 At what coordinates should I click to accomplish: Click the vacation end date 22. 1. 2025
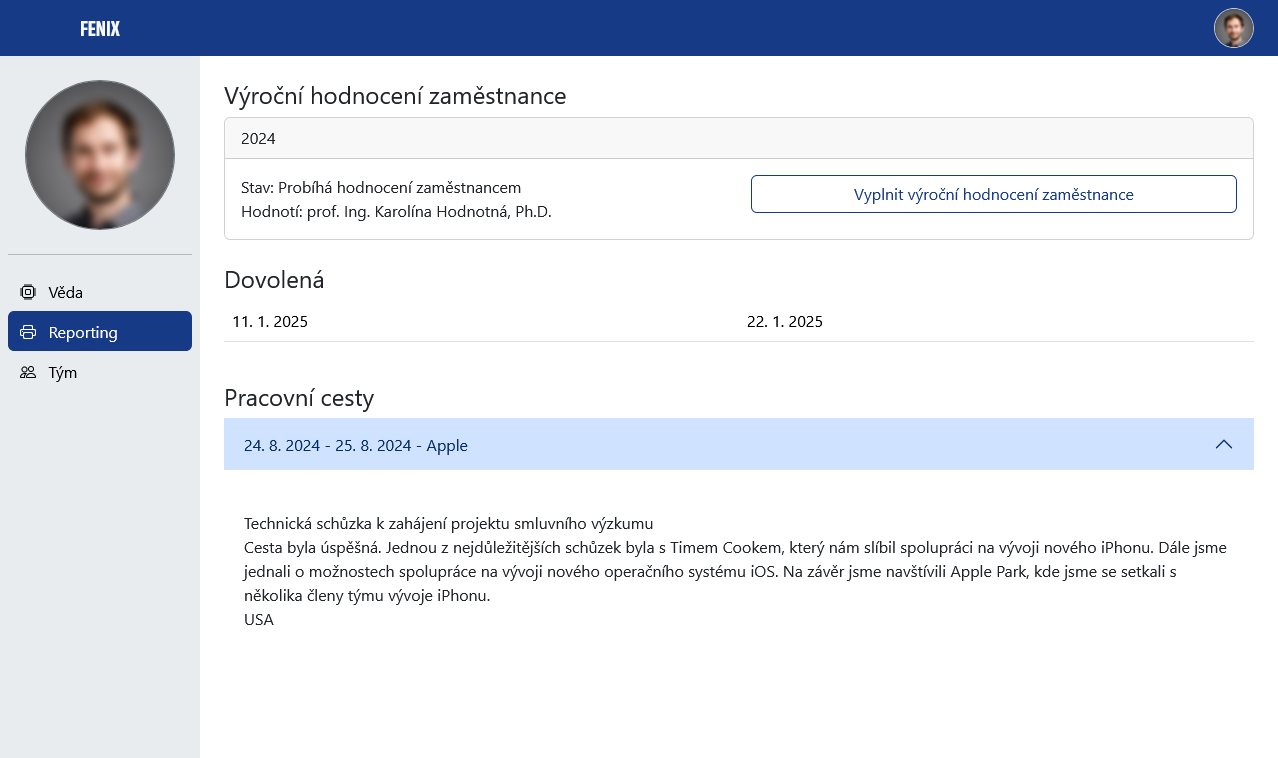point(785,321)
